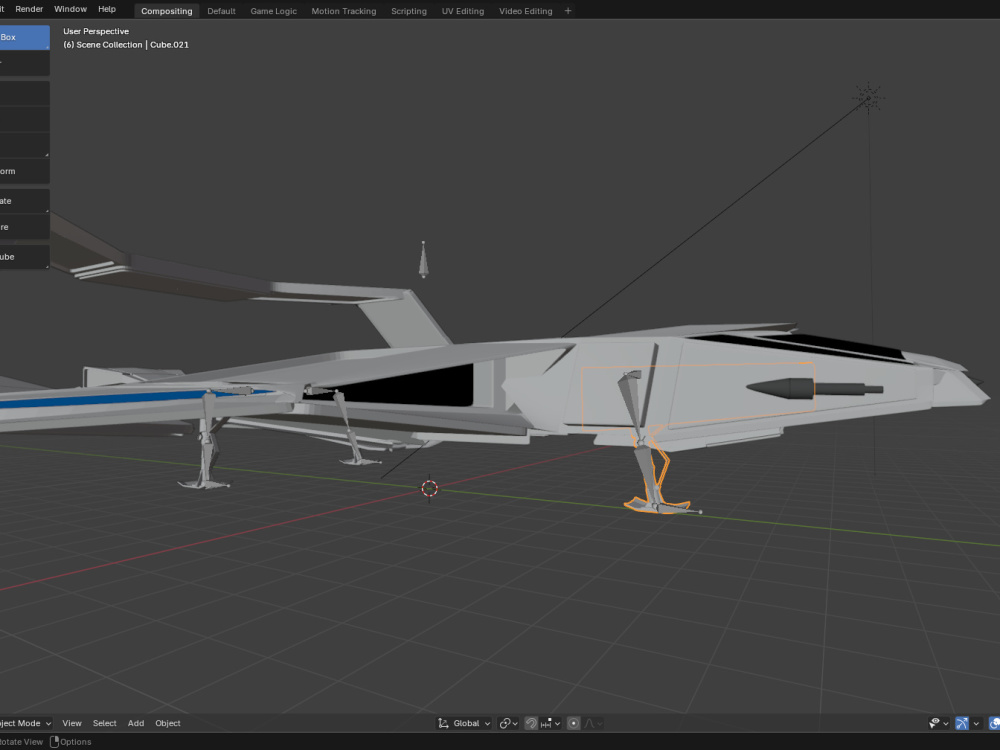Open proportional editing falloff dropdown
Viewport: 1000px width, 750px height.
click(x=593, y=723)
